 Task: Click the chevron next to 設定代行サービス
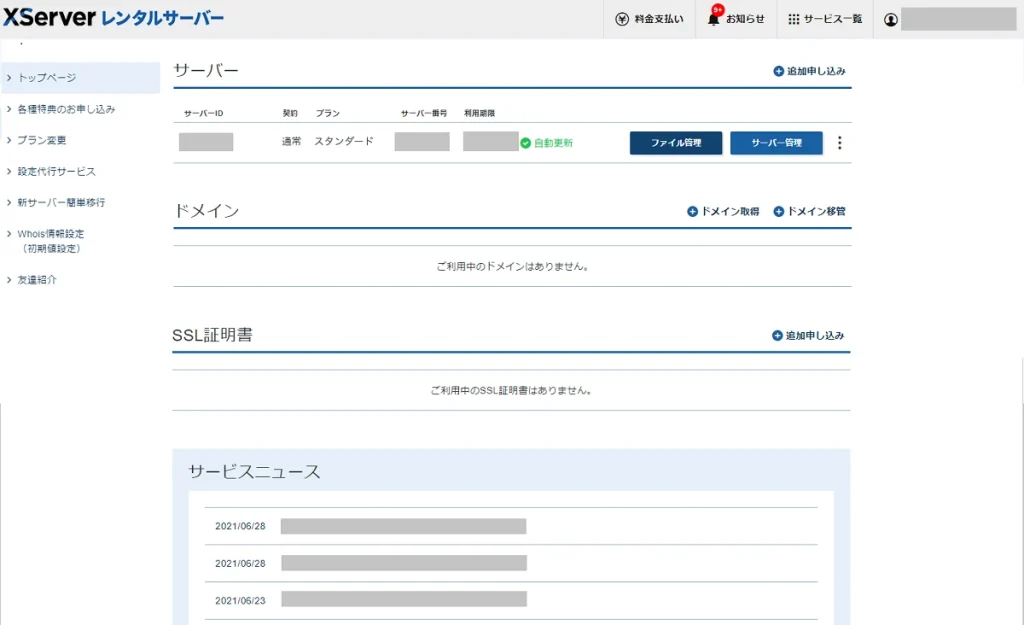point(8,172)
